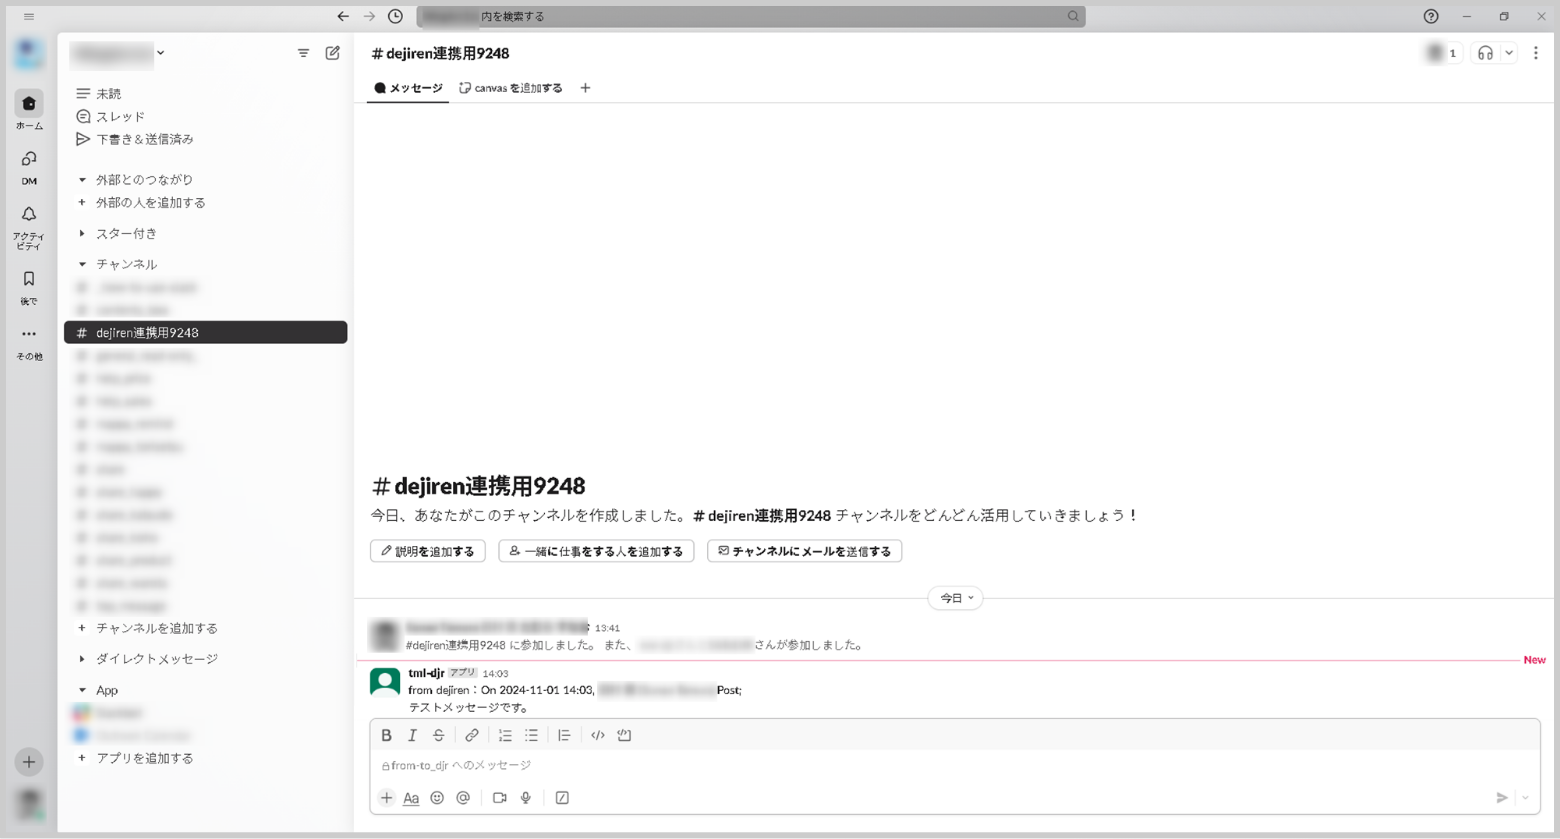The width and height of the screenshot is (1560, 839).
Task: Open channel more options vertical dots
Action: point(1536,53)
